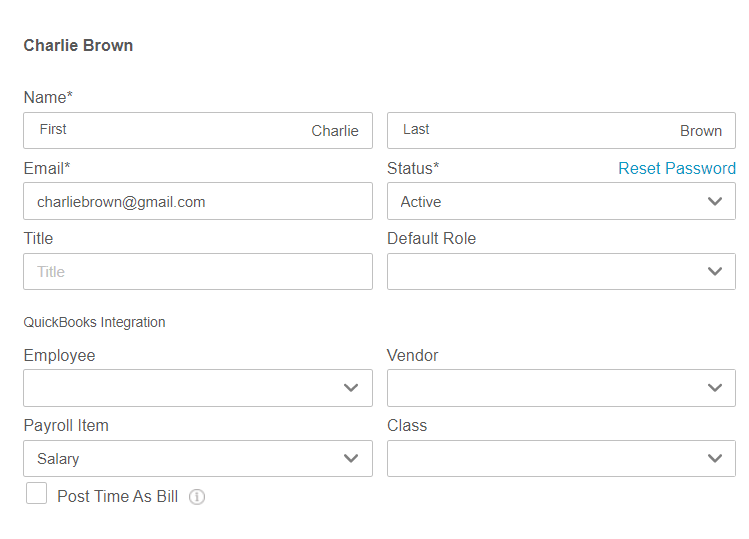Viewport: 749px width, 539px height.
Task: Click the chevron arrow in Class field
Action: click(x=715, y=458)
